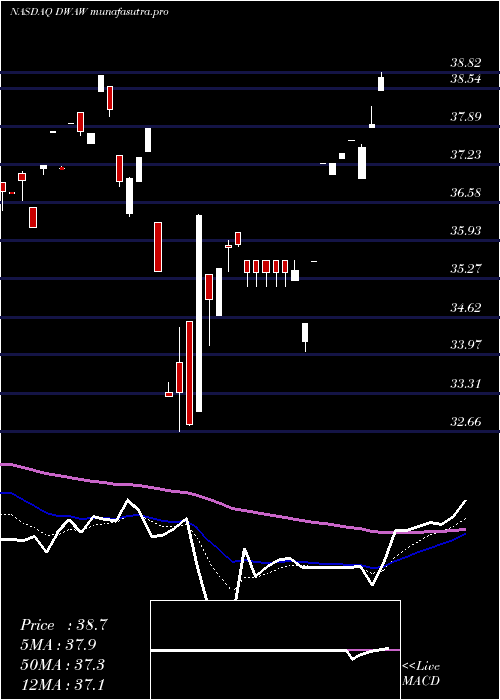
Task: Click the last white candle near 38.54
Action: pos(381,83)
